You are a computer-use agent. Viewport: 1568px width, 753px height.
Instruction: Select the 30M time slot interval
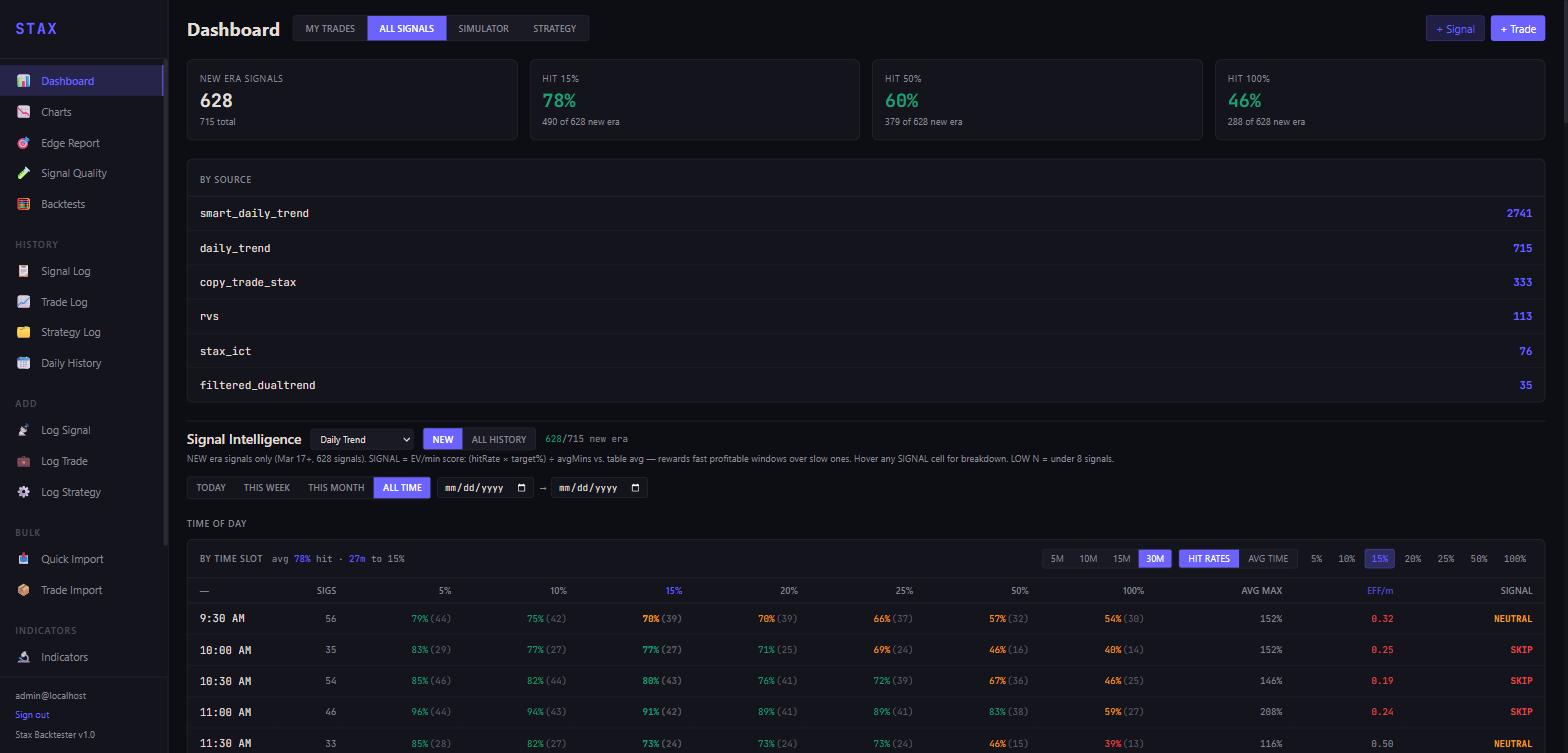[1155, 559]
